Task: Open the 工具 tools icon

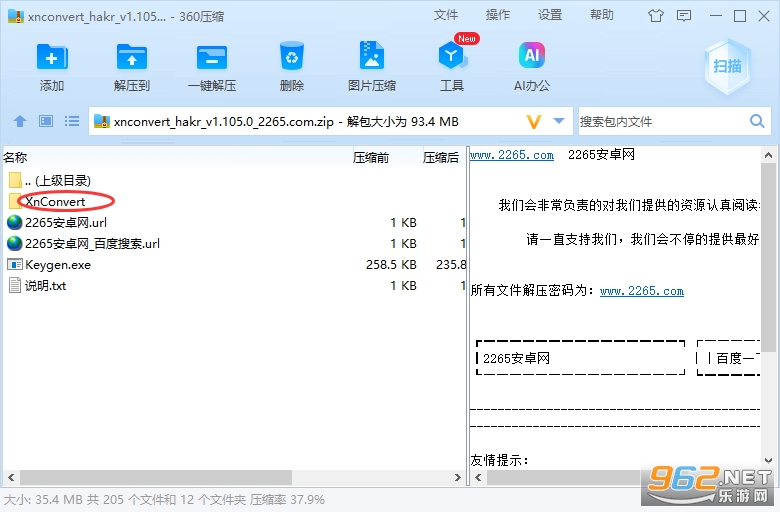Action: point(452,56)
